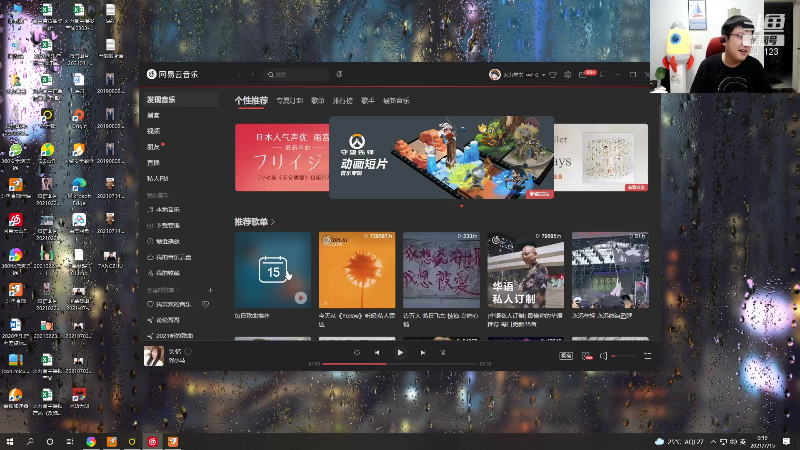
Task: Open the 华语私人订制 playlist cover
Action: click(526, 270)
